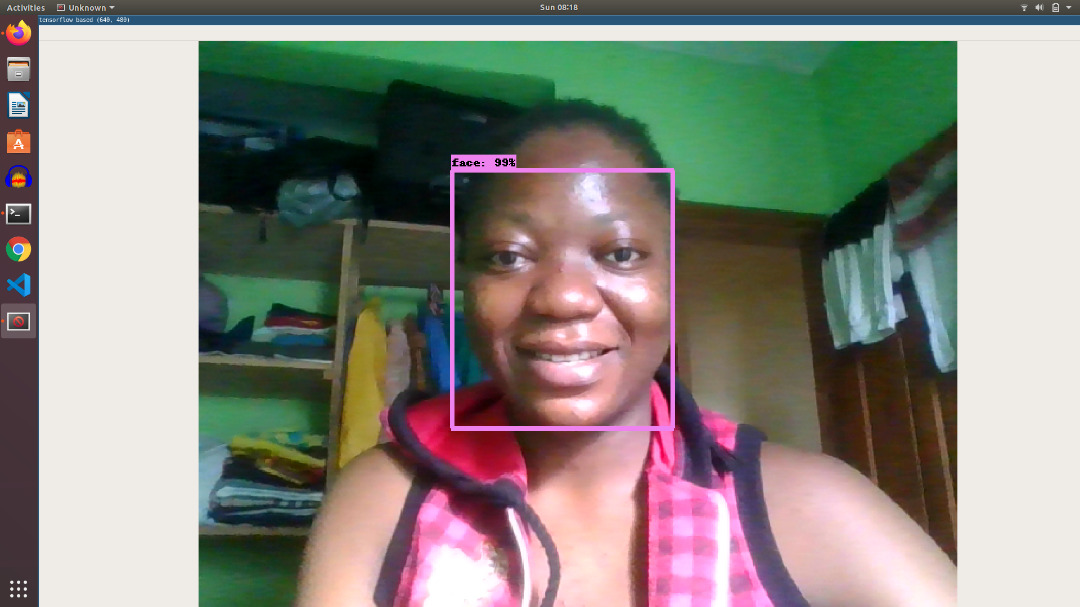Open the Terminal dock icon
The width and height of the screenshot is (1080, 607).
(x=19, y=214)
